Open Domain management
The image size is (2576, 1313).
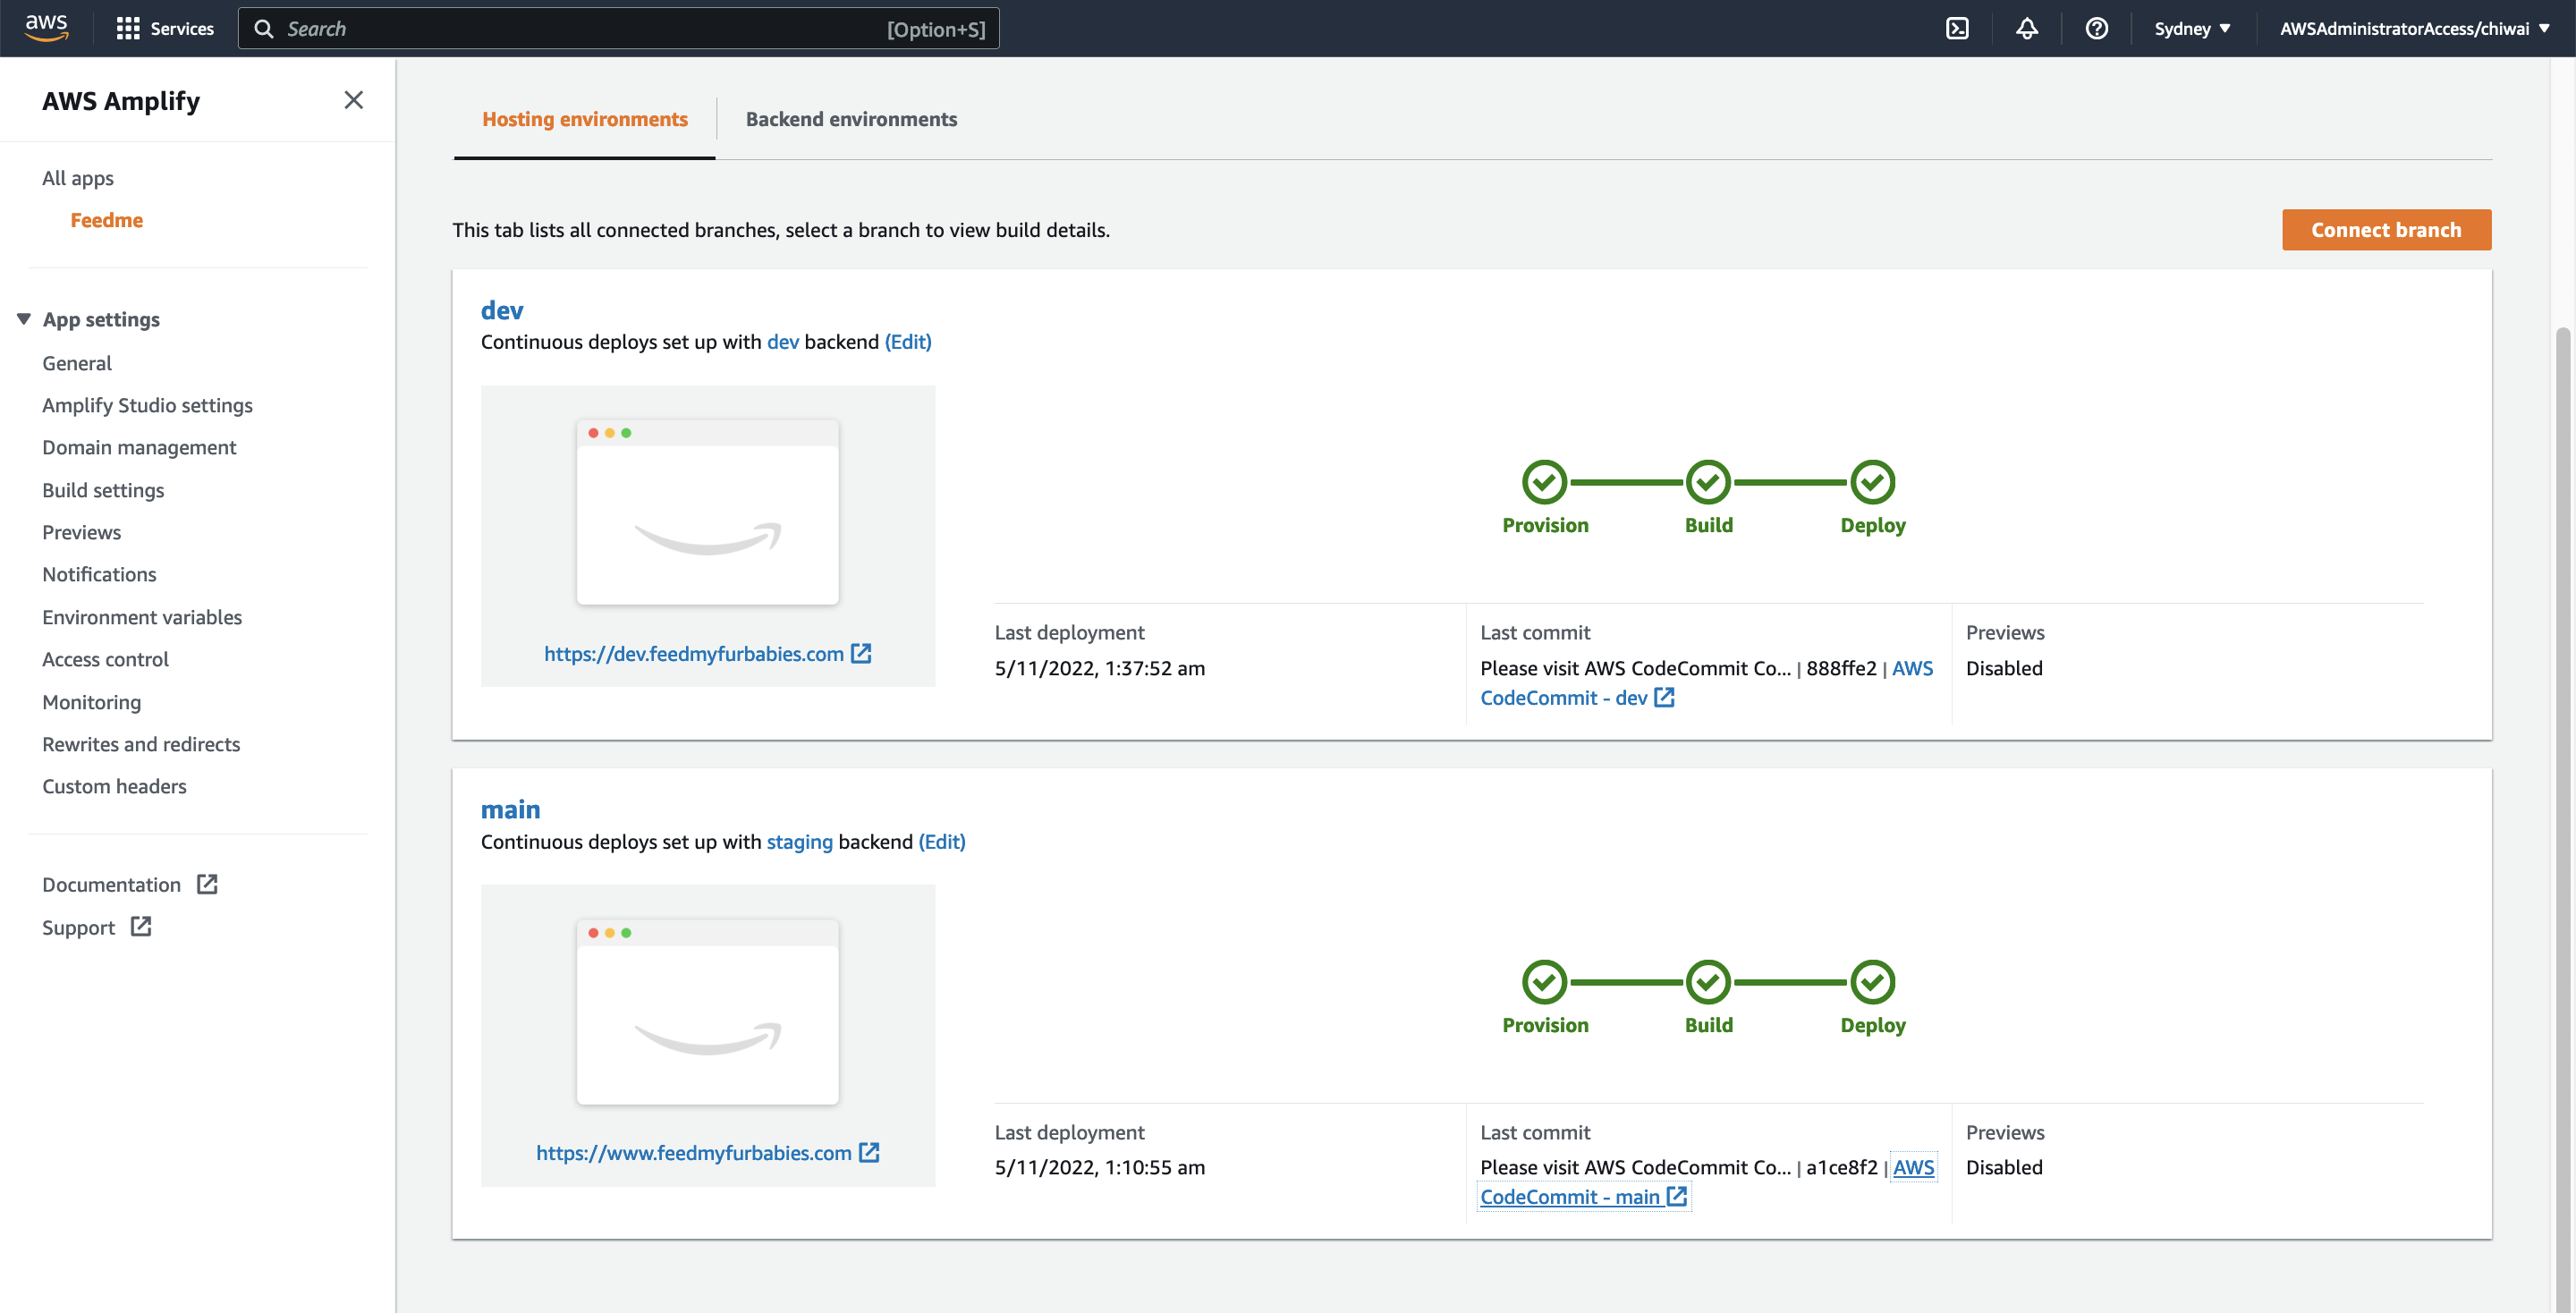(x=139, y=447)
